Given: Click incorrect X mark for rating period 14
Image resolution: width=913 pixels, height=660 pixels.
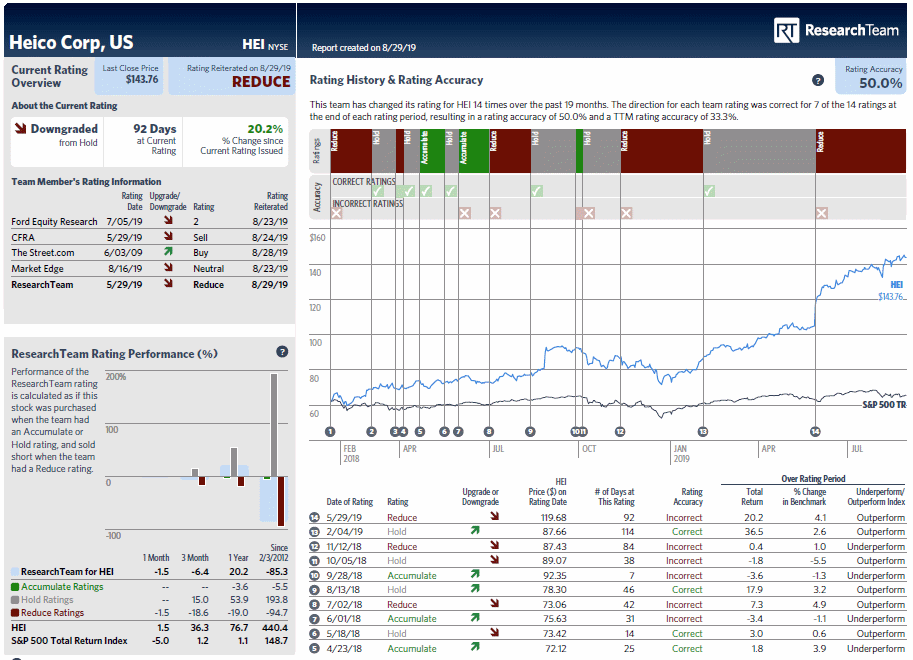Looking at the screenshot, I should pyautogui.click(x=822, y=213).
